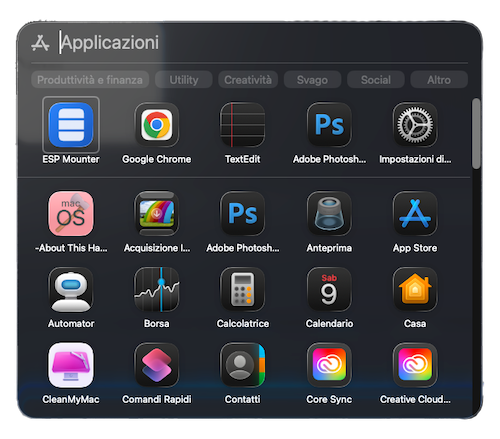The image size is (500, 439).
Task: Launch App Store
Action: click(x=415, y=214)
